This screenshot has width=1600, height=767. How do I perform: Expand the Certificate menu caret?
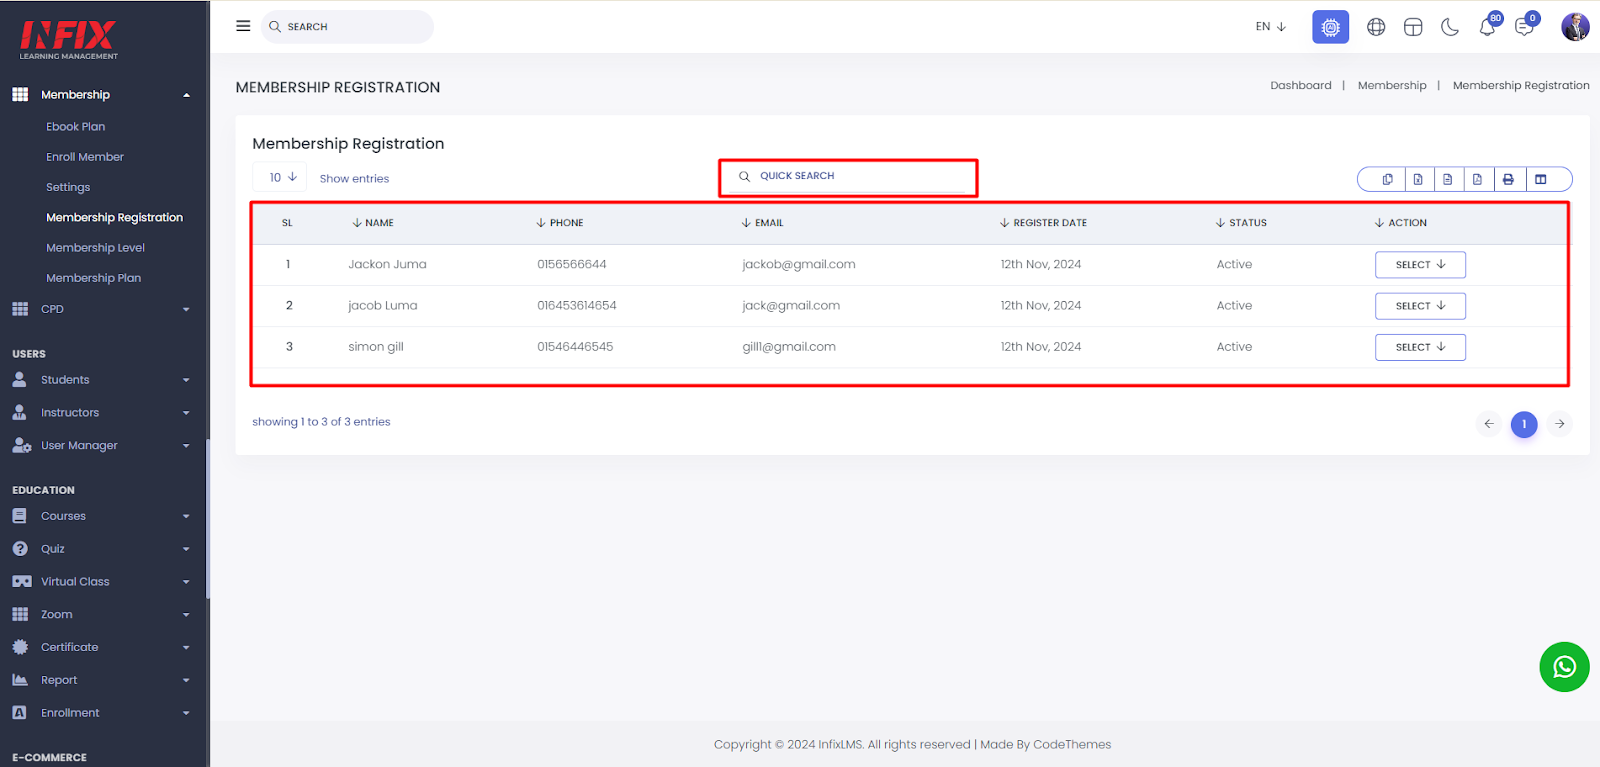(186, 648)
